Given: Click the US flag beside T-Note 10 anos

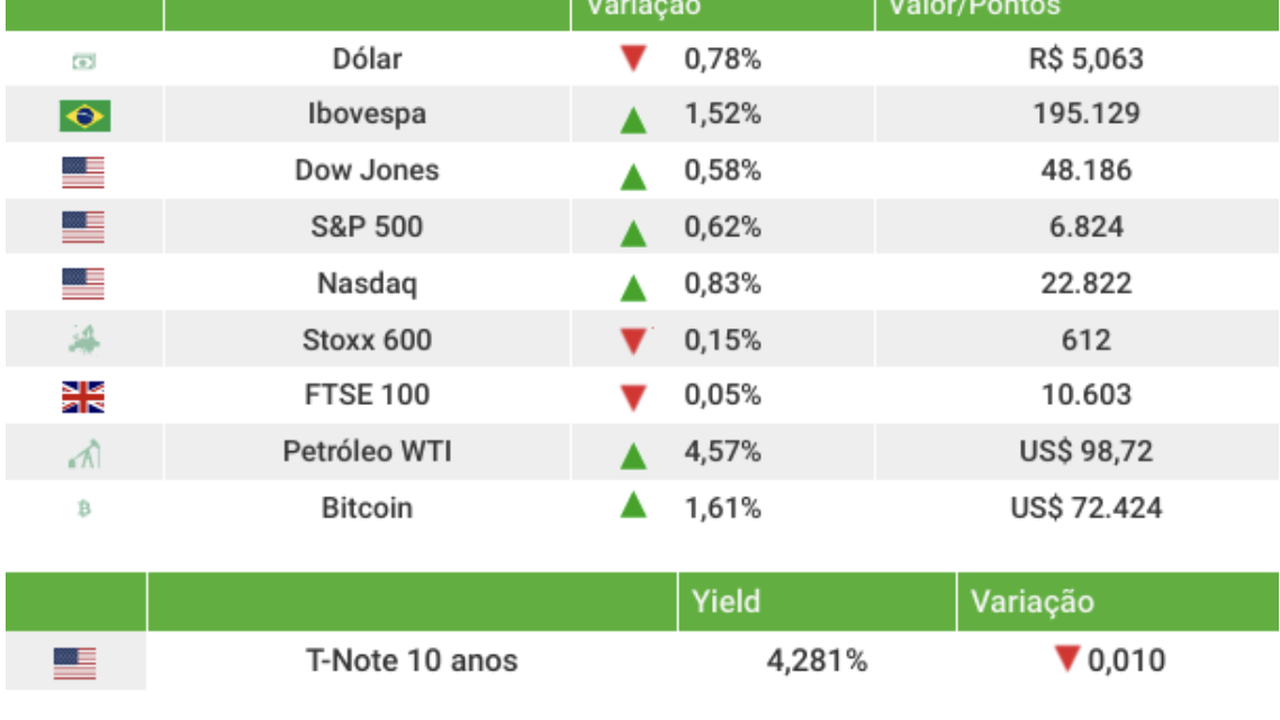Looking at the screenshot, I should pos(75,662).
